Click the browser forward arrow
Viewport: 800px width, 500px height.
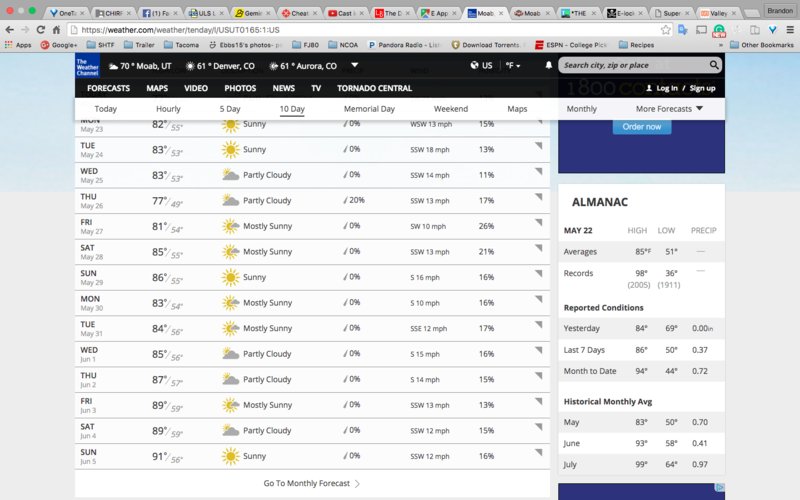tap(25, 30)
